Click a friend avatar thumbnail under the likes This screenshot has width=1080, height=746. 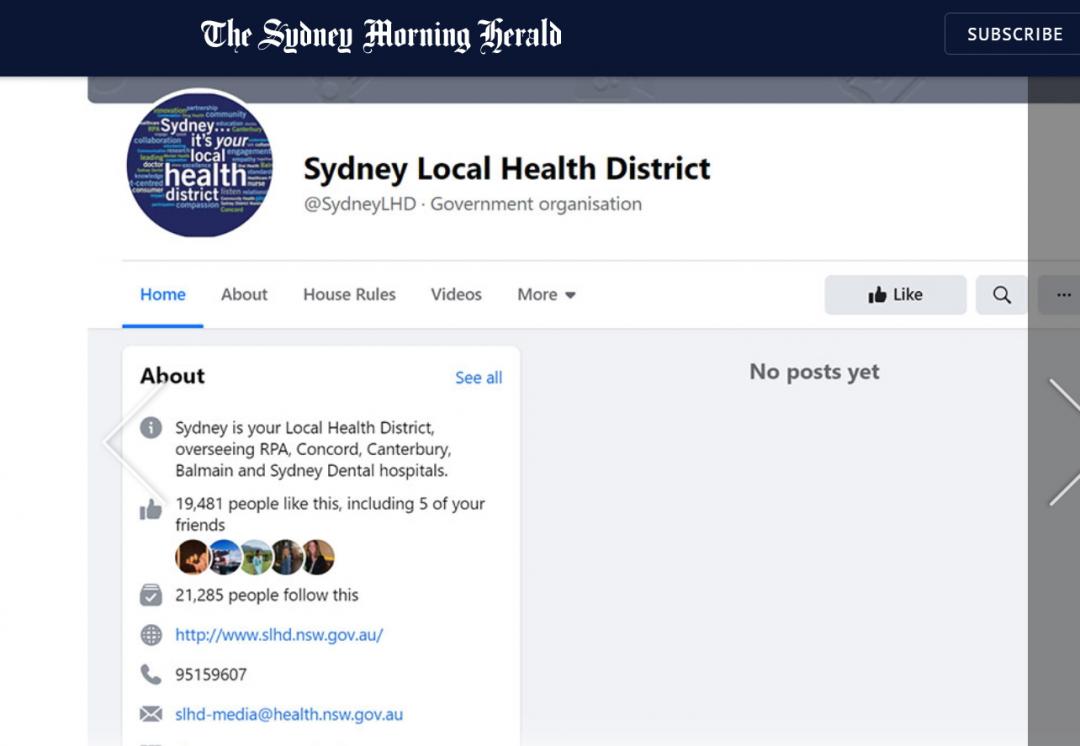coord(194,557)
